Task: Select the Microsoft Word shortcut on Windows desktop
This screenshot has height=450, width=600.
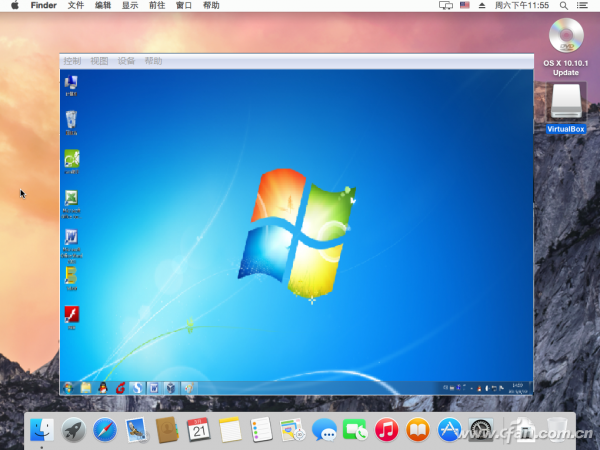Action: (x=71, y=246)
